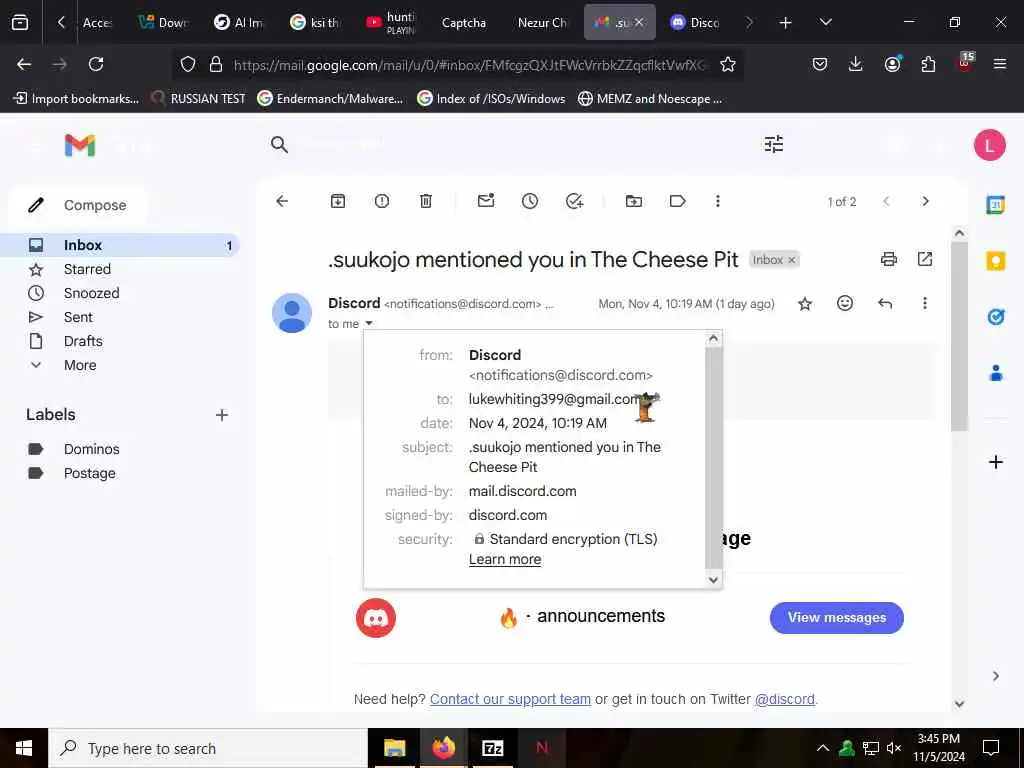Open 7-Zip from the taskbar

pyautogui.click(x=492, y=748)
